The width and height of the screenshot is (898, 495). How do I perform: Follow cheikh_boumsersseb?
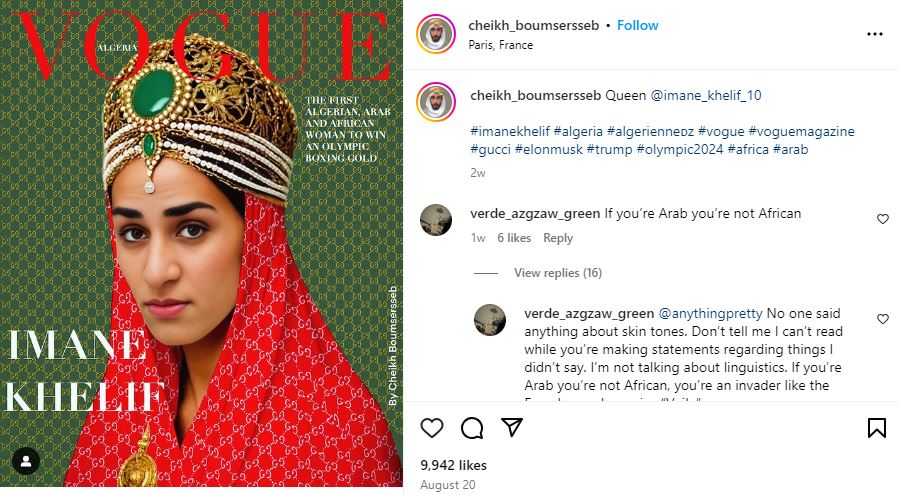(x=637, y=25)
